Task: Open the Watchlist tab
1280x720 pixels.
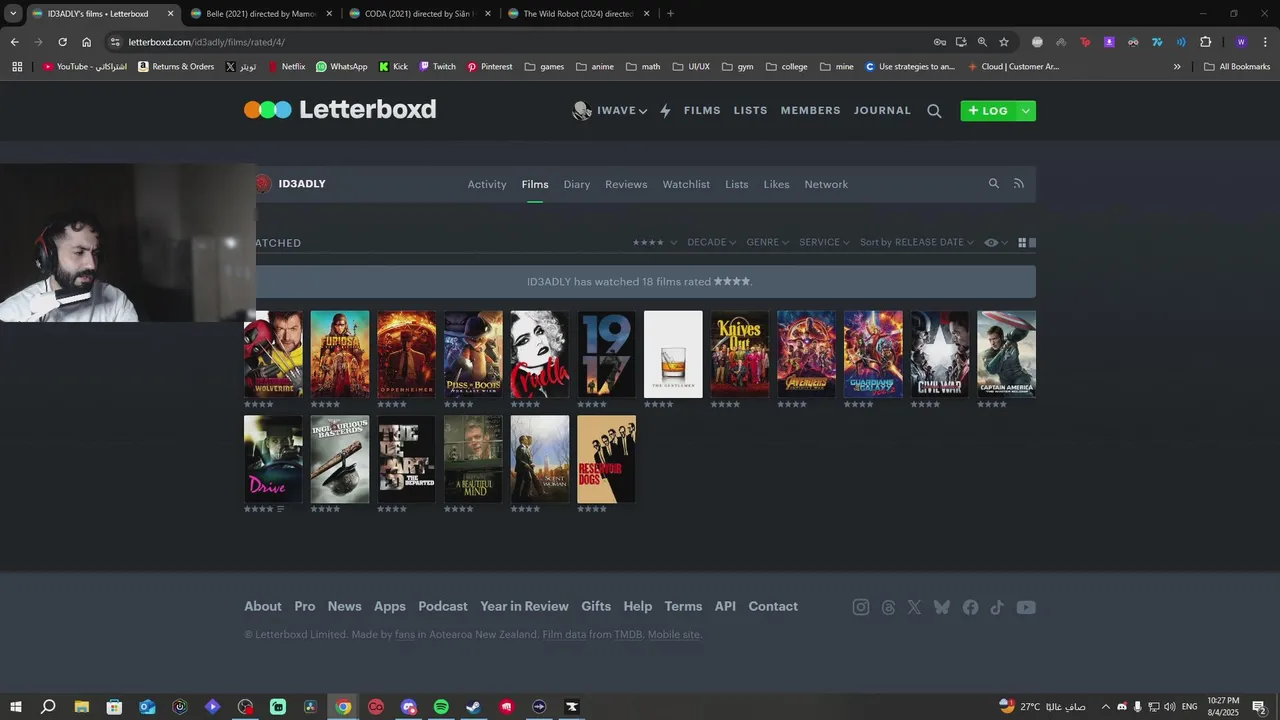Action: [686, 184]
